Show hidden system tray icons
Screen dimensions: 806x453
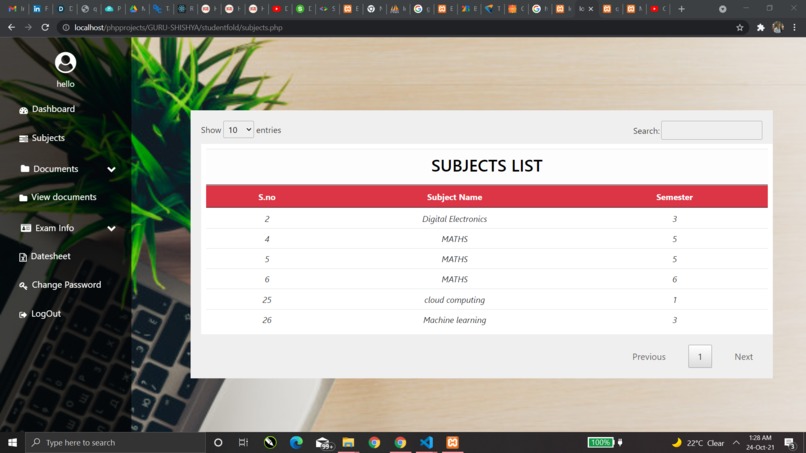tap(736, 443)
